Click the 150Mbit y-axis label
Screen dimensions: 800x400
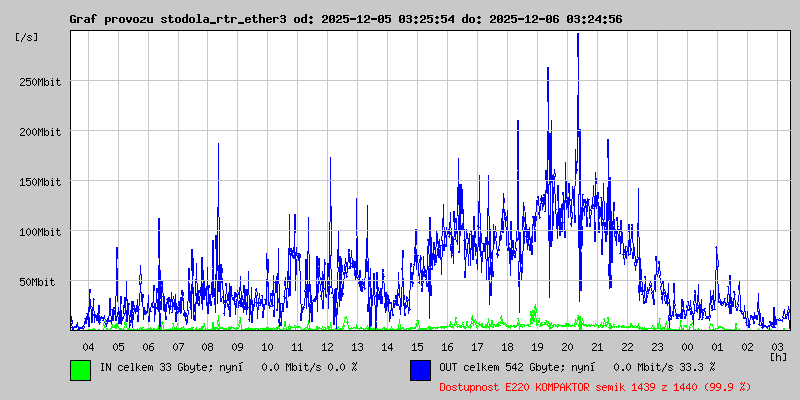(x=40, y=182)
